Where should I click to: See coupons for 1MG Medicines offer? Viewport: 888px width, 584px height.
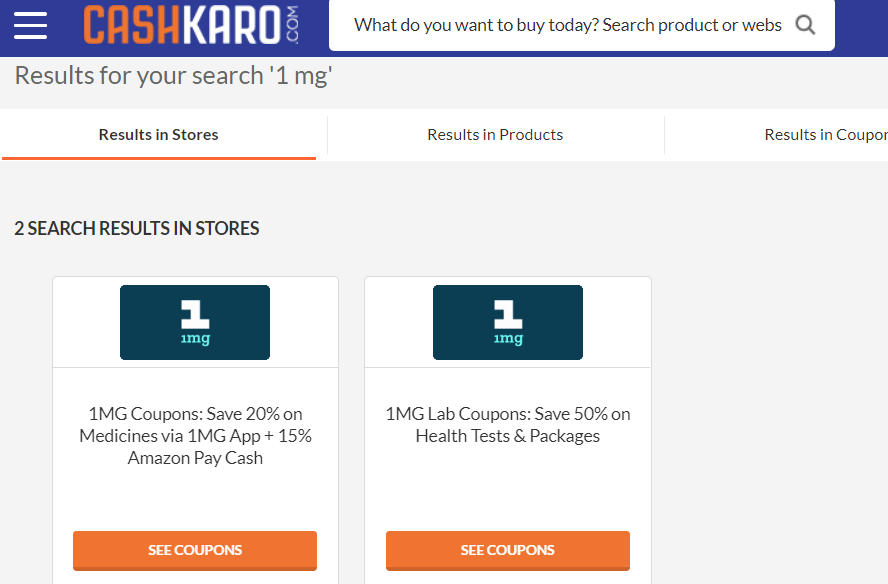tap(195, 551)
